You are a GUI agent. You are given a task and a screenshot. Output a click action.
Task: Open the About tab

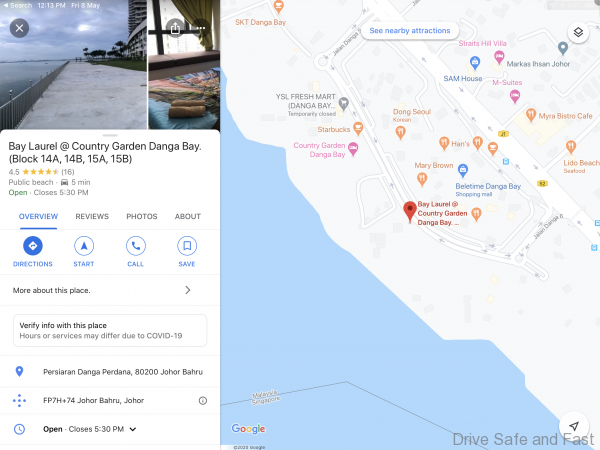(188, 217)
